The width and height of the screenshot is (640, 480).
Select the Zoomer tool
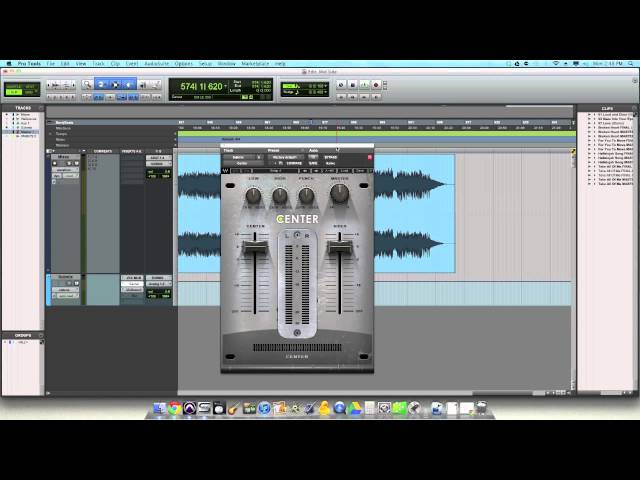[x=87, y=85]
